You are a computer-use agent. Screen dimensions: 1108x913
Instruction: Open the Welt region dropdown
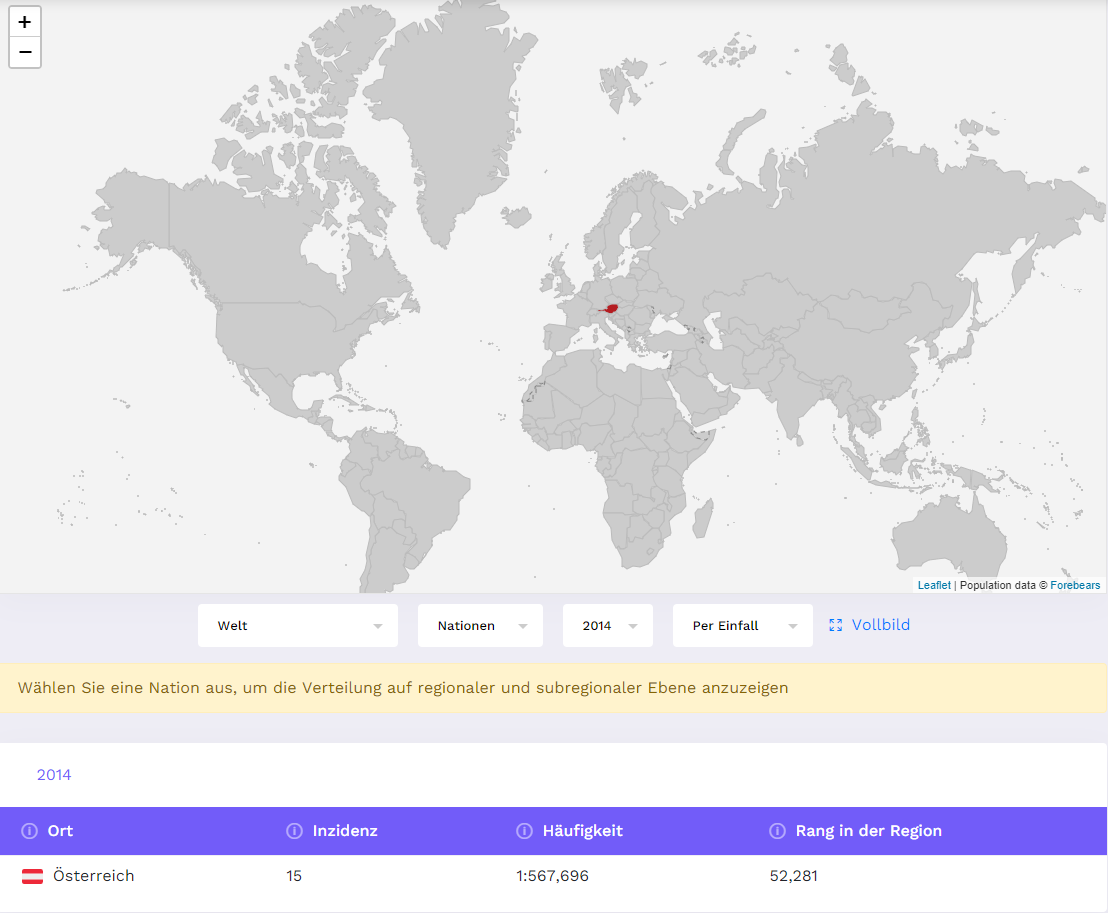point(297,626)
